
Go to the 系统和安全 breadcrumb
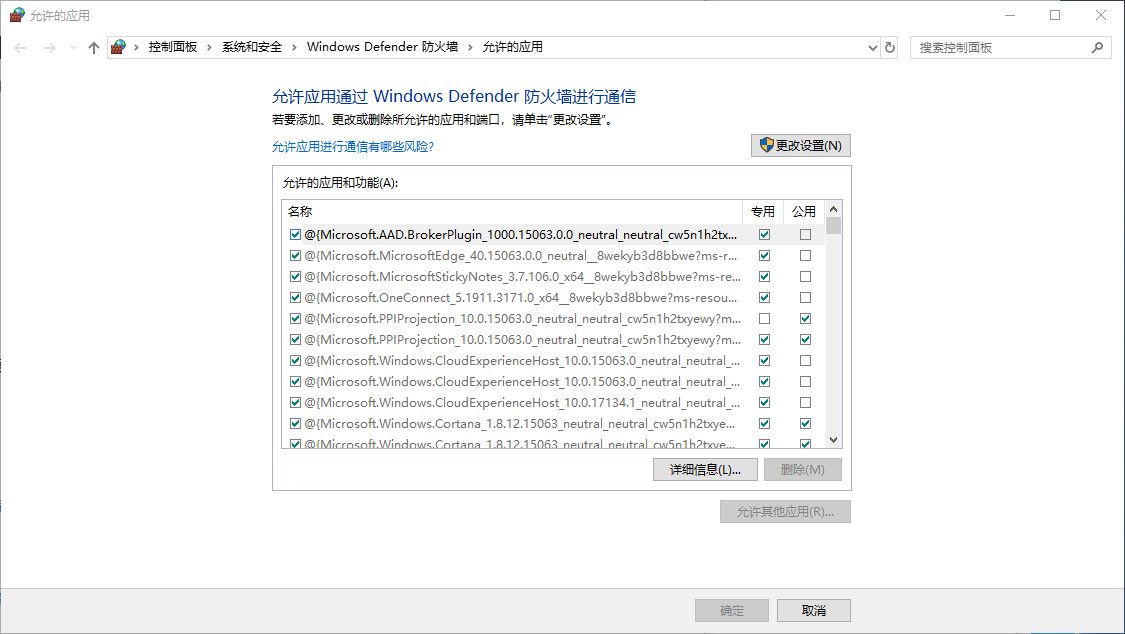[252, 47]
